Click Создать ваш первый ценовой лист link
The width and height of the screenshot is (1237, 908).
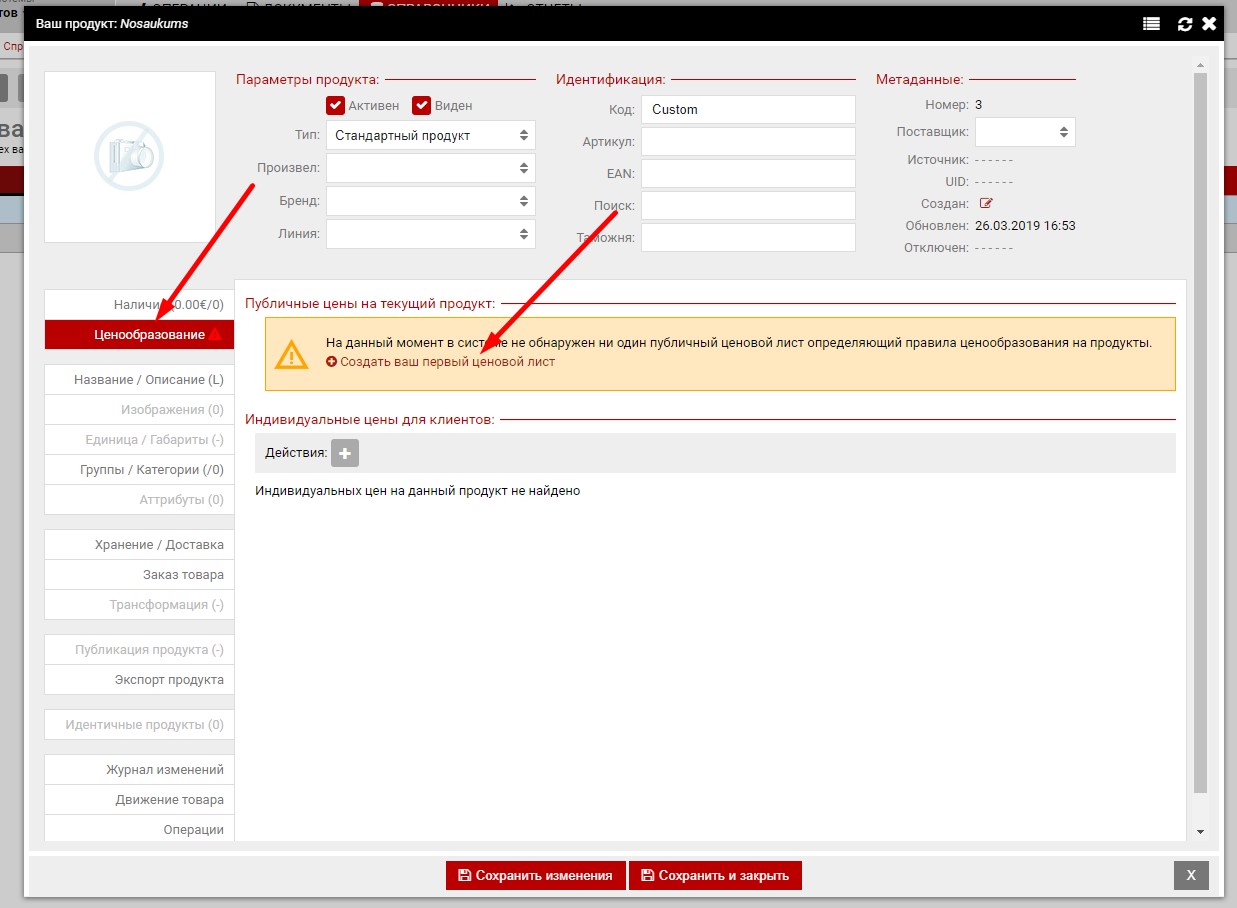click(x=446, y=362)
